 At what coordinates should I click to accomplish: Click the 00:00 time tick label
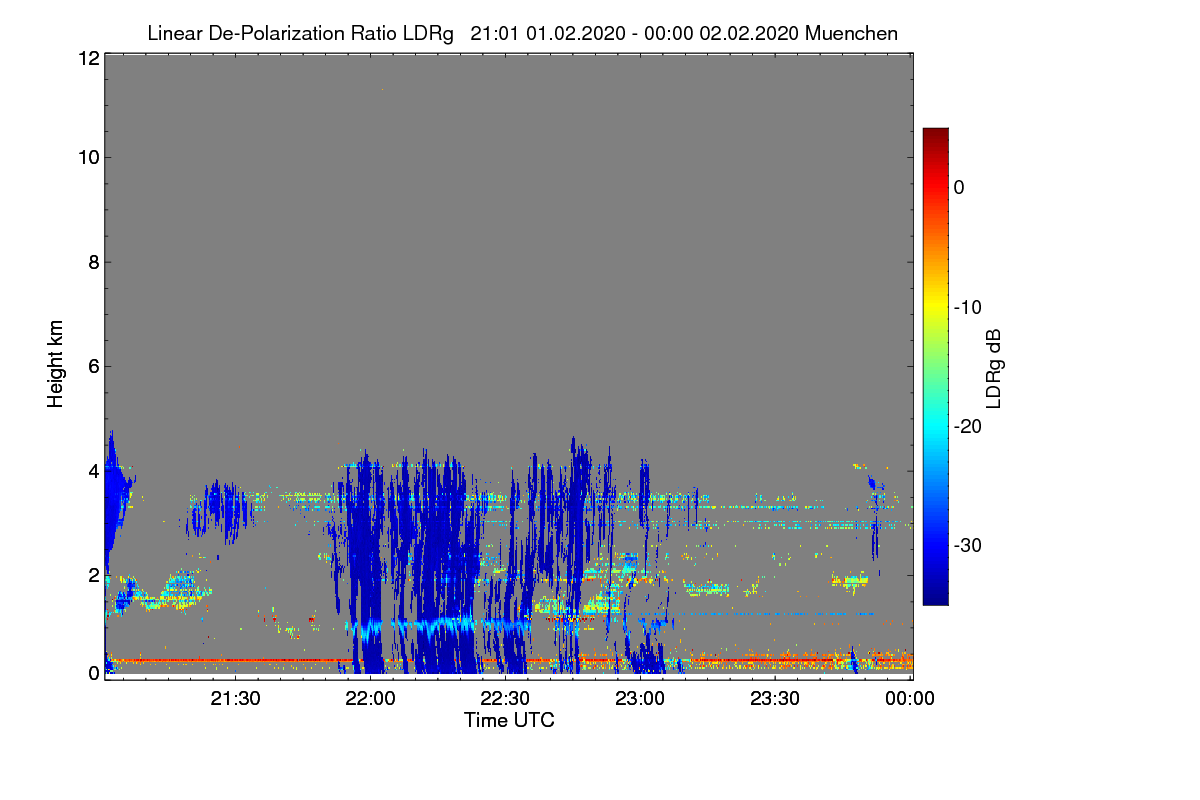(x=910, y=699)
